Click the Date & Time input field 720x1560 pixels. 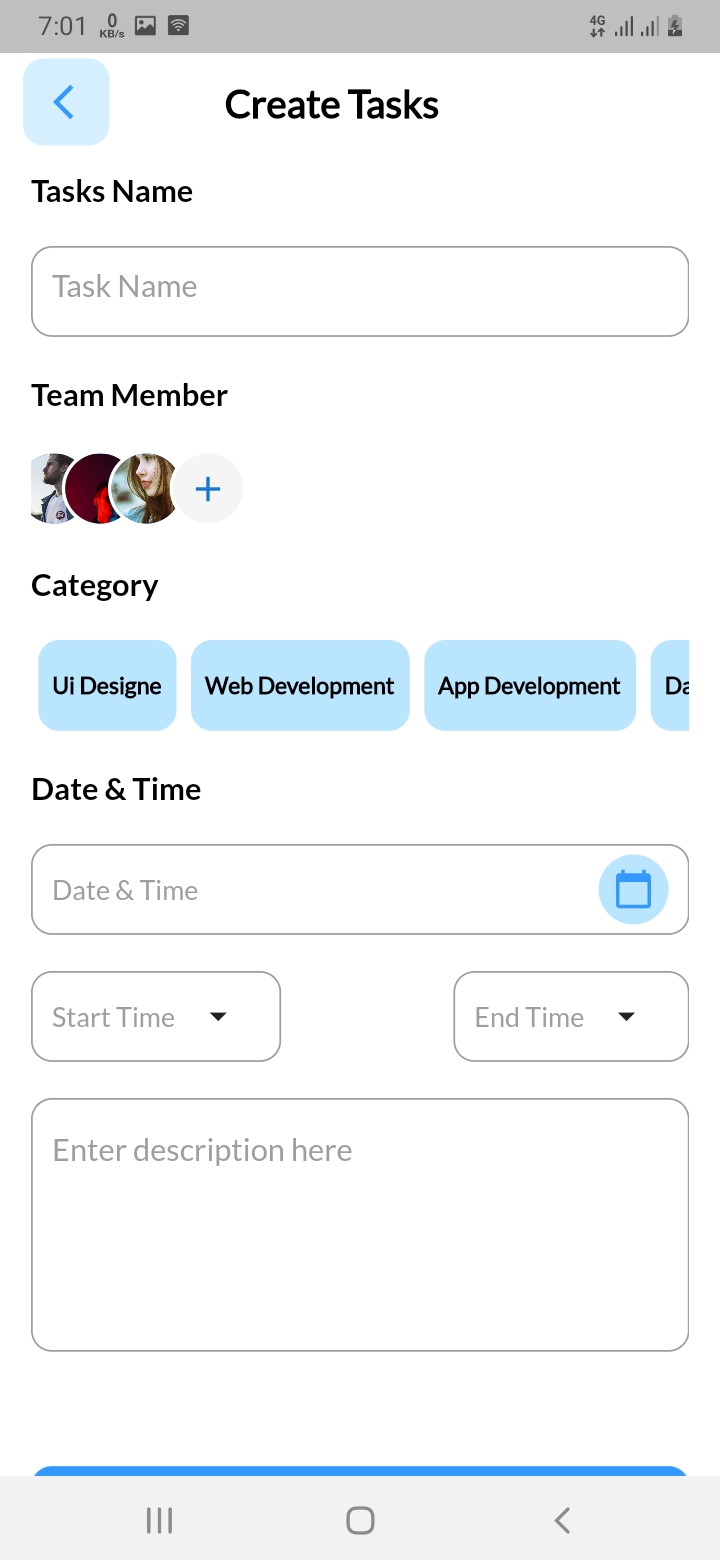[x=310, y=890]
